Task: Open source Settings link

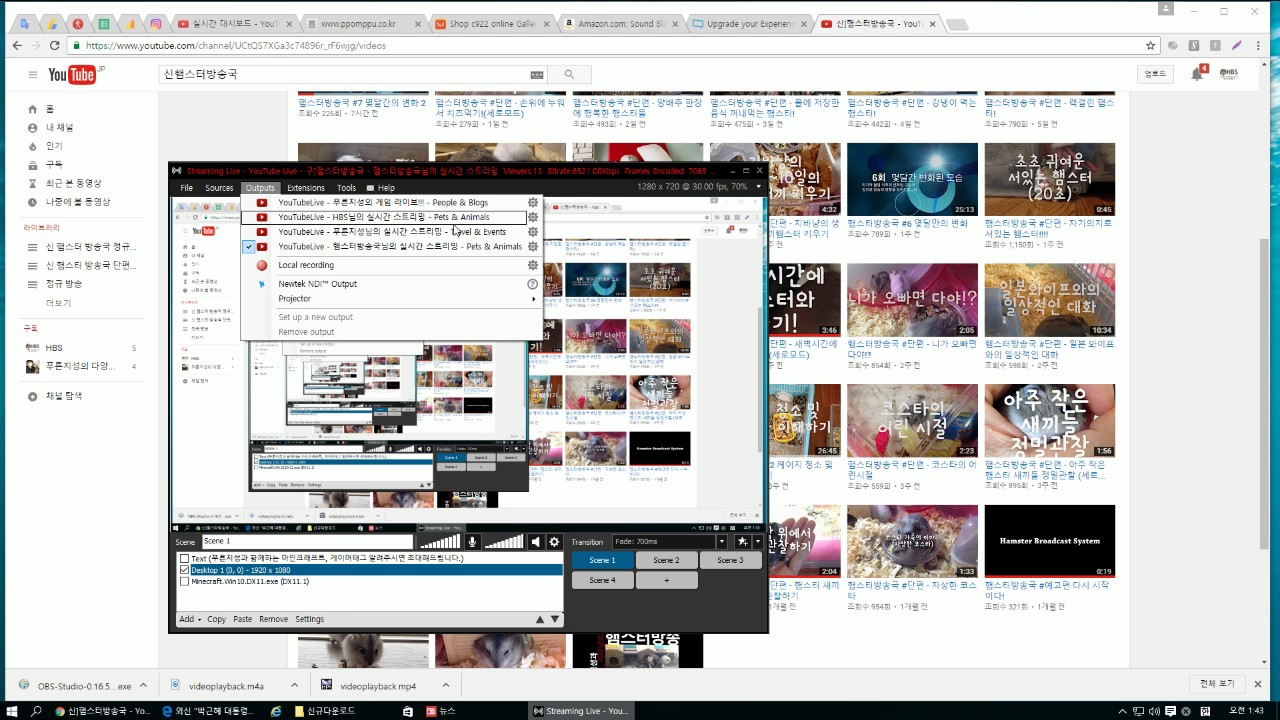Action: (309, 619)
